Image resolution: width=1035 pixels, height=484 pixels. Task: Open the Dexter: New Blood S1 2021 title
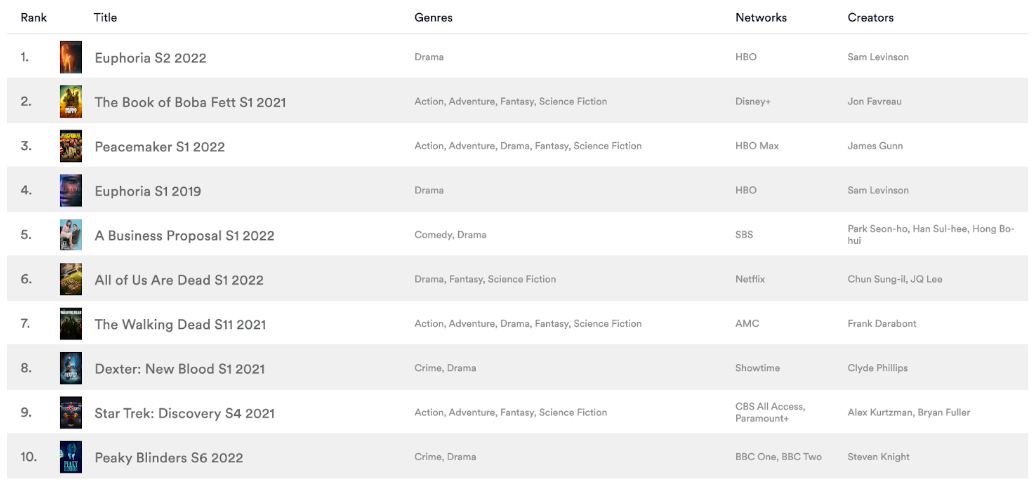(x=180, y=368)
